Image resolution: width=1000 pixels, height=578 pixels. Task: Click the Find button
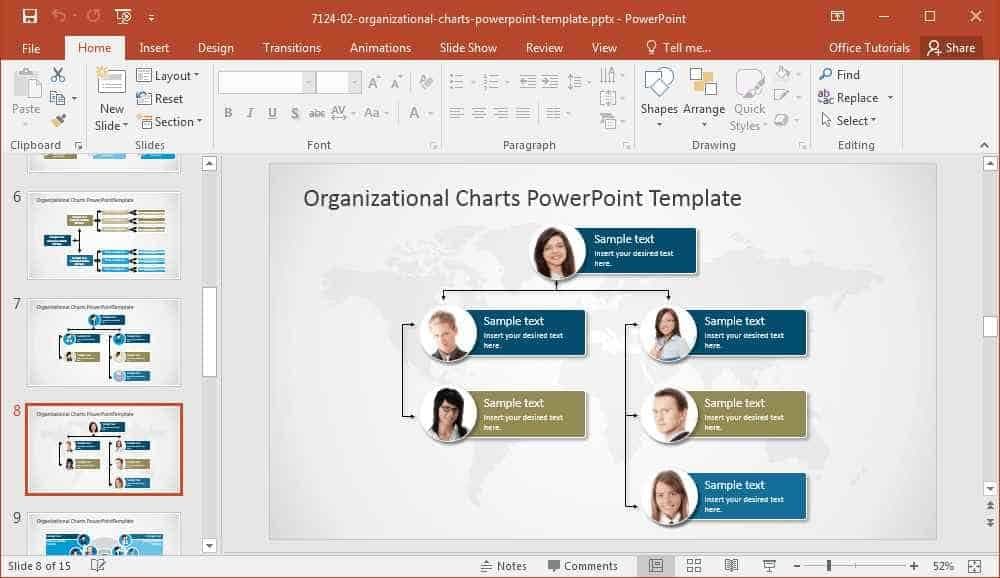839,75
